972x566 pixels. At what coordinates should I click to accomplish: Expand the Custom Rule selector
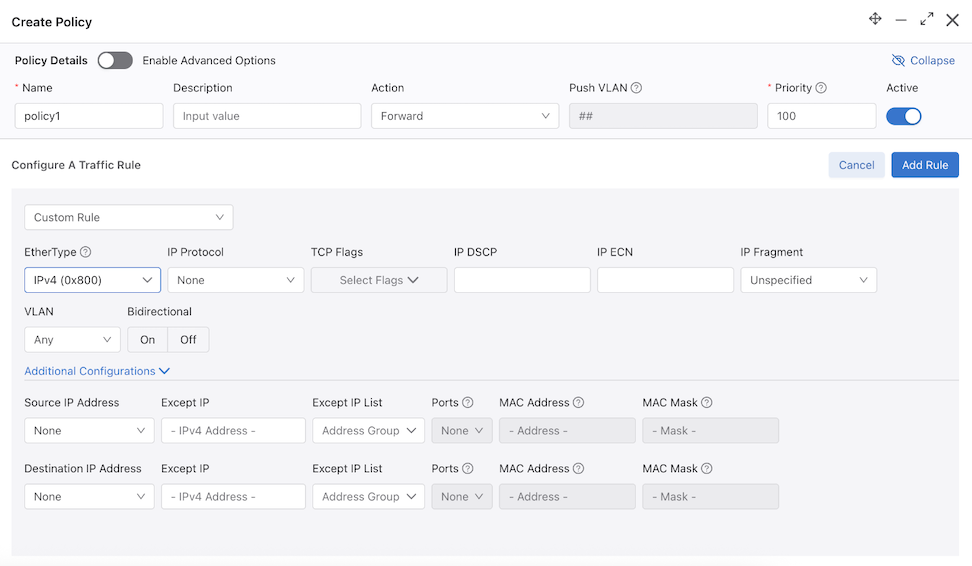(x=128, y=218)
